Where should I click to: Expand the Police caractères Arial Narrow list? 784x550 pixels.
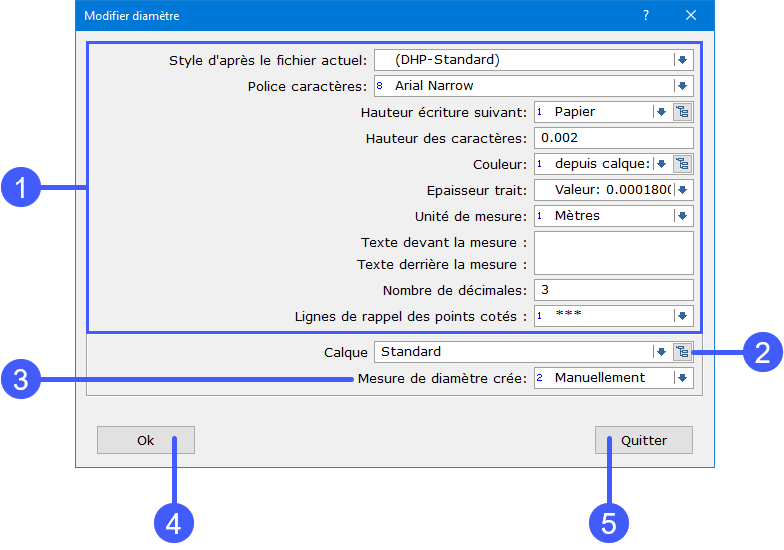tap(682, 86)
